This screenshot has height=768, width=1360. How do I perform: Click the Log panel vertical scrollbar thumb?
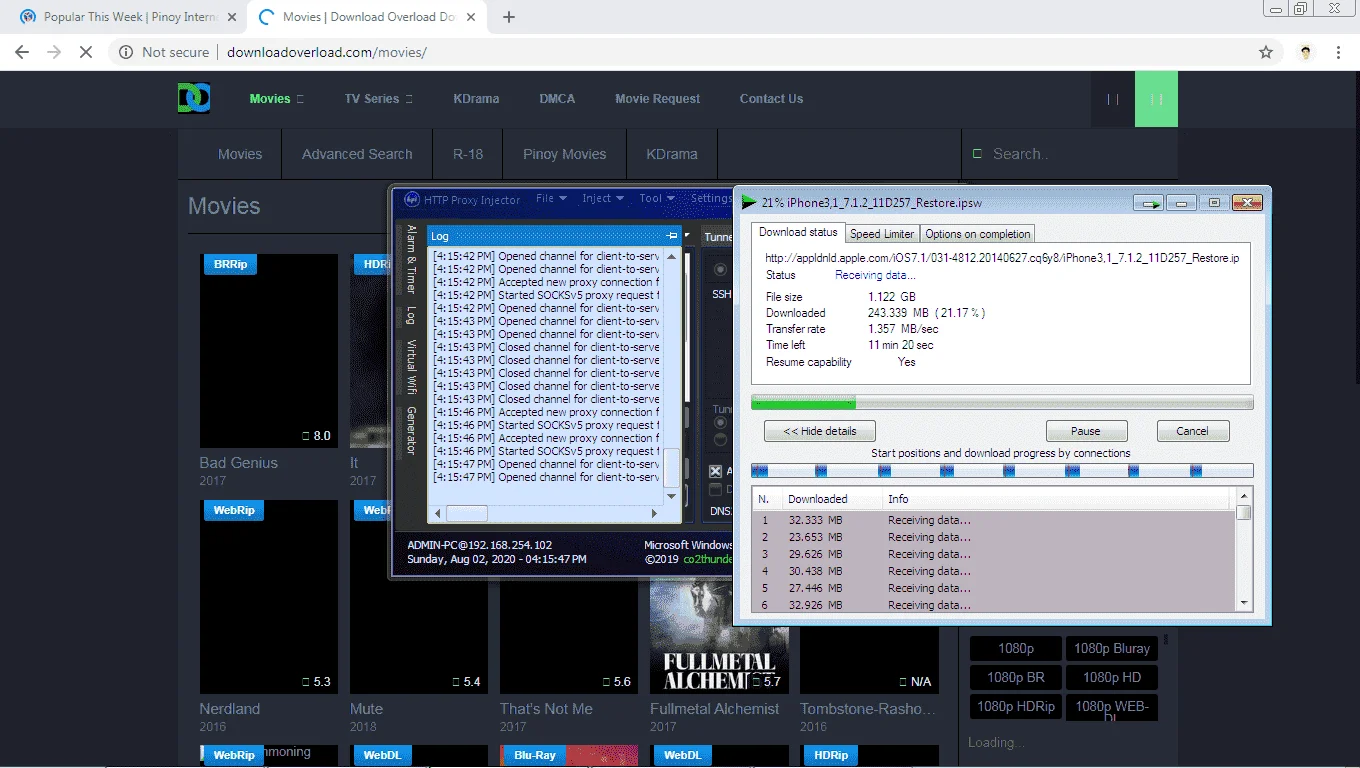672,467
